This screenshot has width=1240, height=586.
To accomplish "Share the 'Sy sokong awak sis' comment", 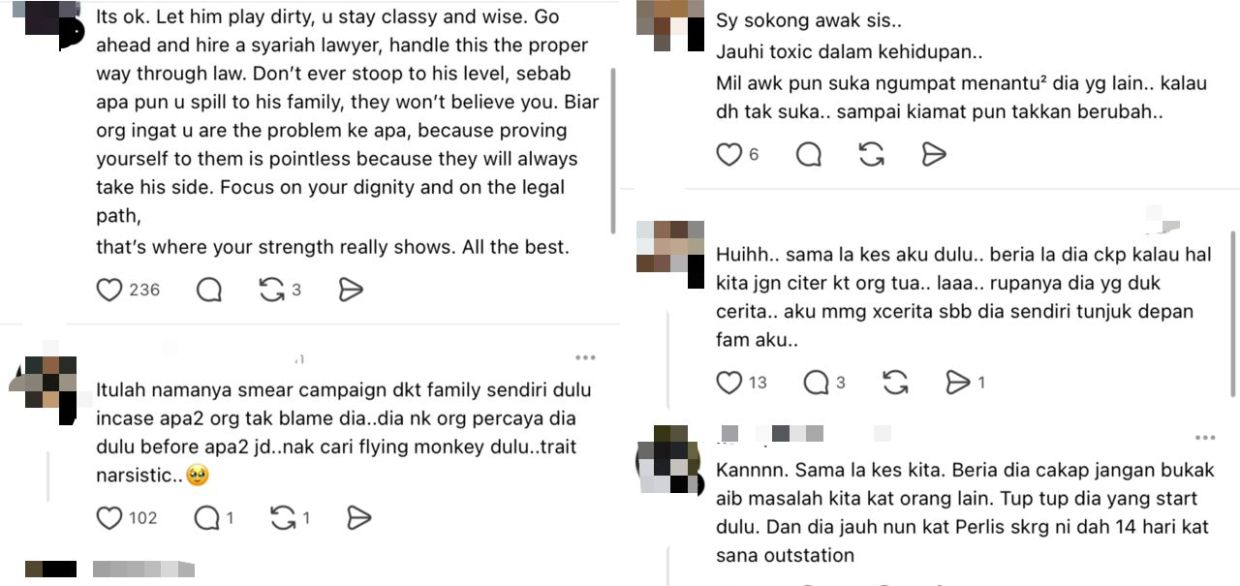I will tap(933, 154).
